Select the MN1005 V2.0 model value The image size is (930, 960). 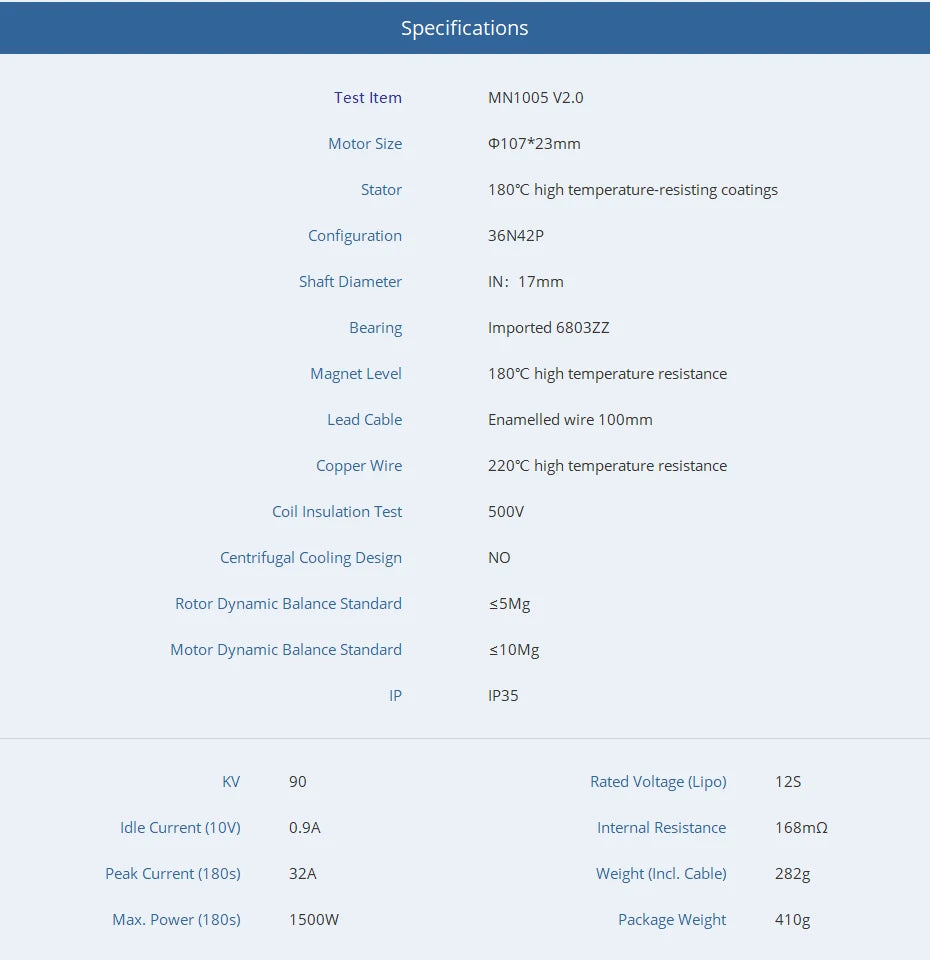(535, 98)
